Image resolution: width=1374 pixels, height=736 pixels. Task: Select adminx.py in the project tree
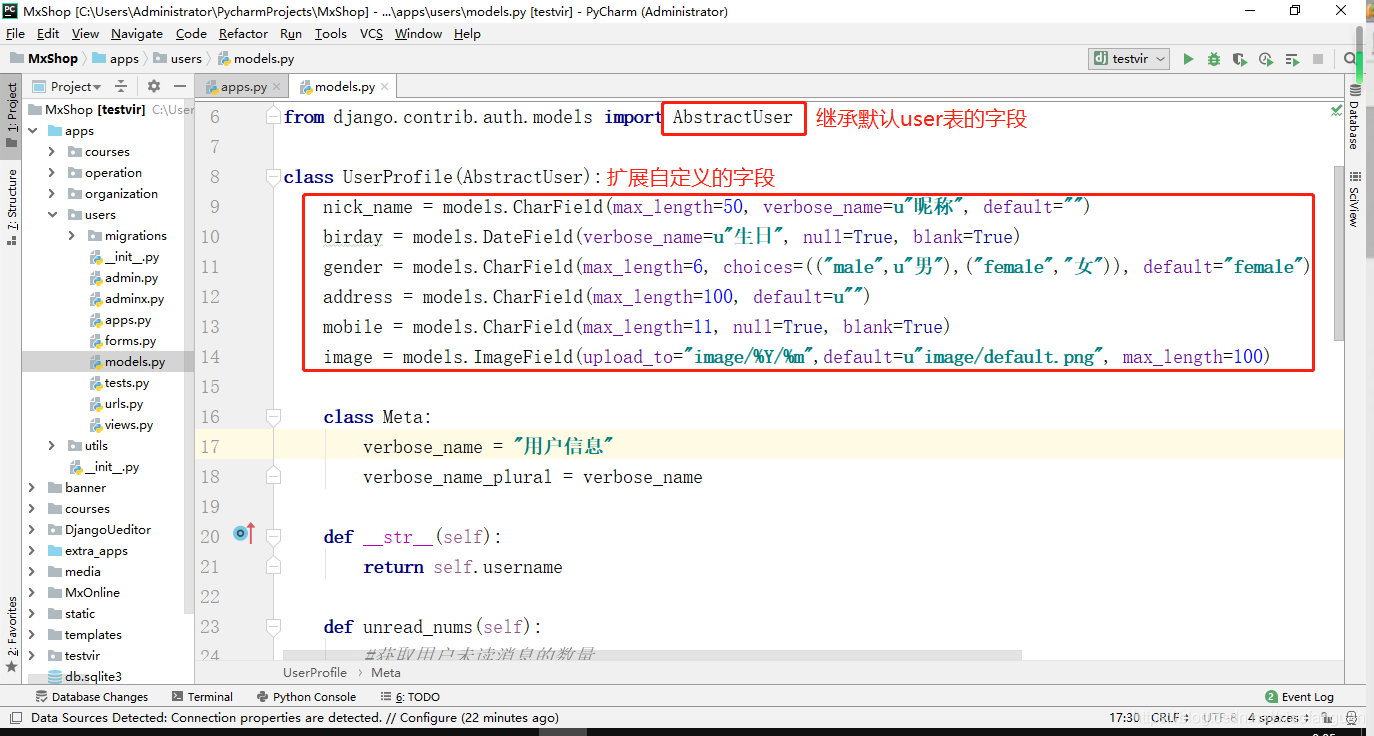pos(134,299)
